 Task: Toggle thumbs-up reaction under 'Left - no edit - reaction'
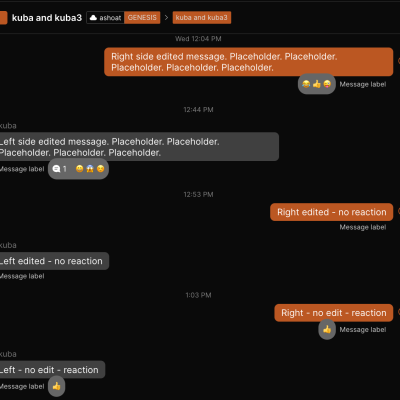tap(56, 386)
